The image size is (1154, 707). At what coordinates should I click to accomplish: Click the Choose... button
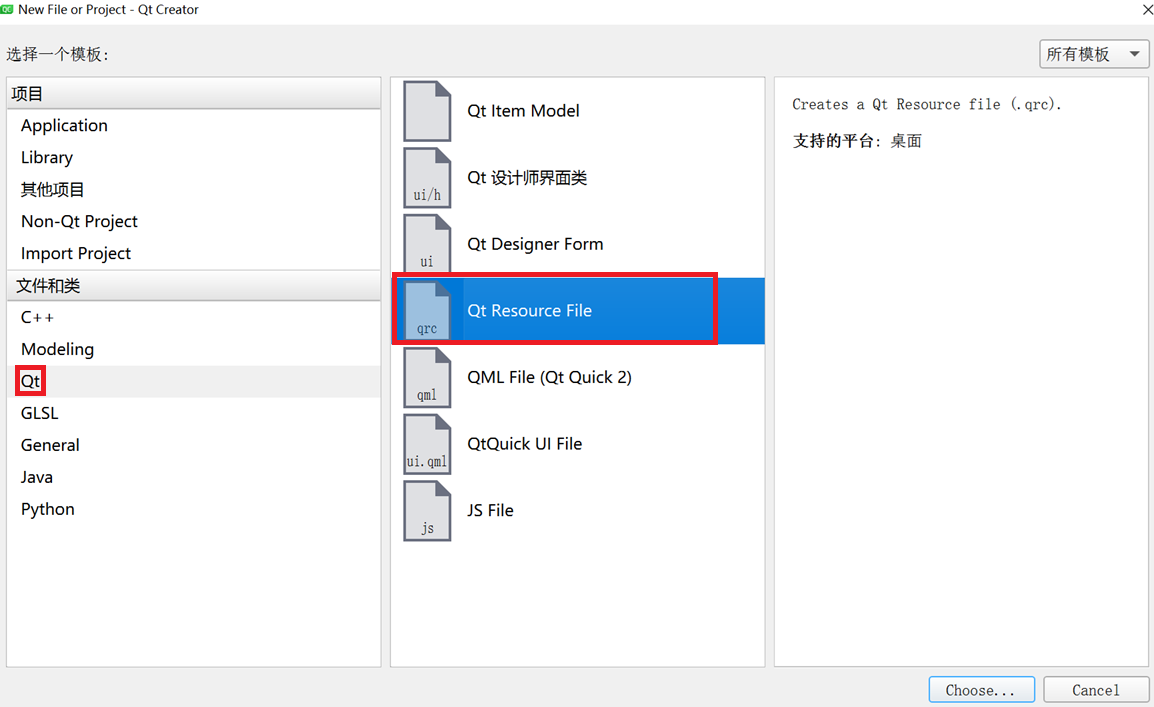[x=981, y=690]
